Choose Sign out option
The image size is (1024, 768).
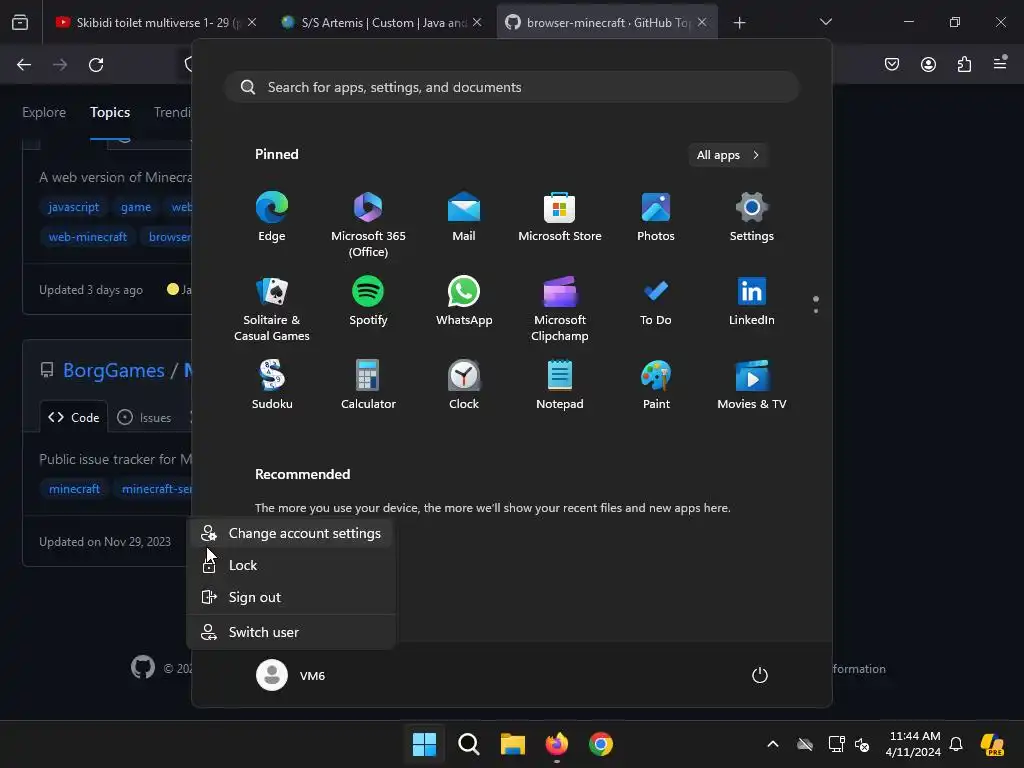pos(291,598)
